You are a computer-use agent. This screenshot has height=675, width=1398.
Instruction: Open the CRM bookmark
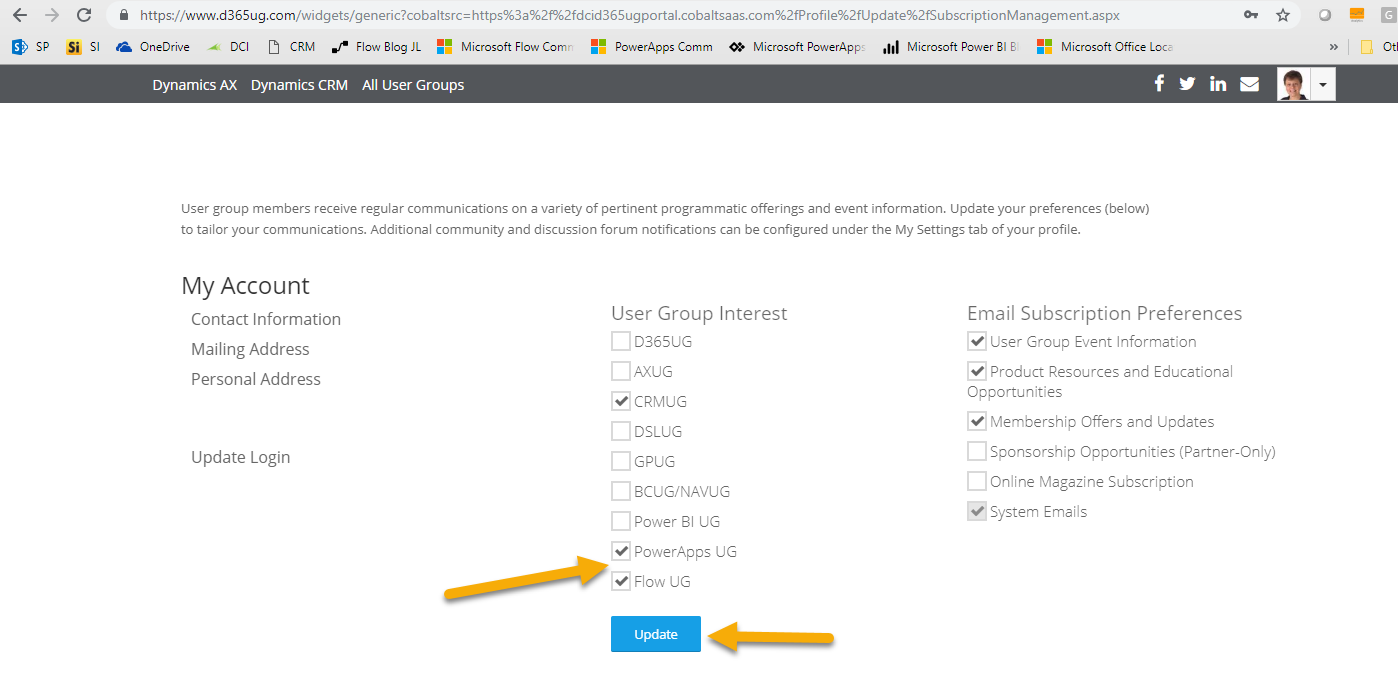(x=290, y=46)
